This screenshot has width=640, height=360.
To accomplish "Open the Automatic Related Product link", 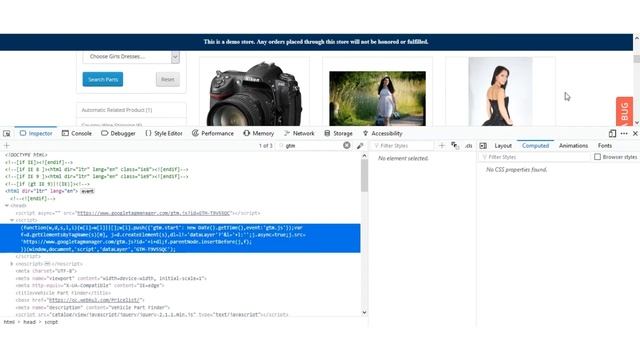I will click(x=117, y=110).
